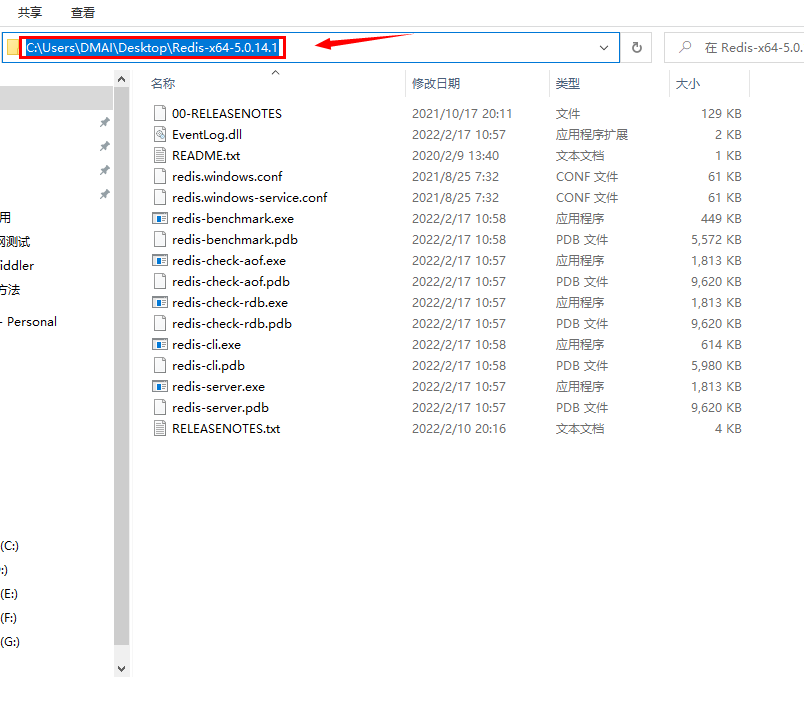
Task: Open the (E:) drive in navigation pane
Action: point(9,594)
